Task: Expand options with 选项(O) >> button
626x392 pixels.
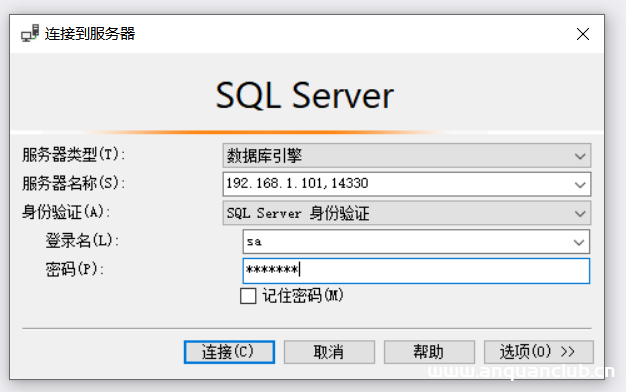Action: pyautogui.click(x=539, y=352)
